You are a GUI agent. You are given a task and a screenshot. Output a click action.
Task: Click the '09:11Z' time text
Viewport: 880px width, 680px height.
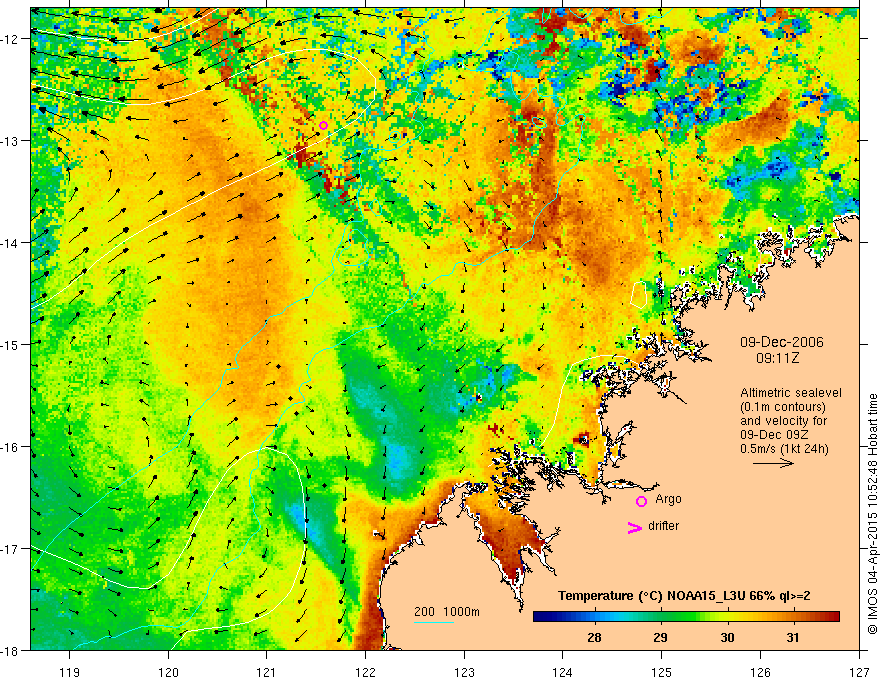point(777,357)
